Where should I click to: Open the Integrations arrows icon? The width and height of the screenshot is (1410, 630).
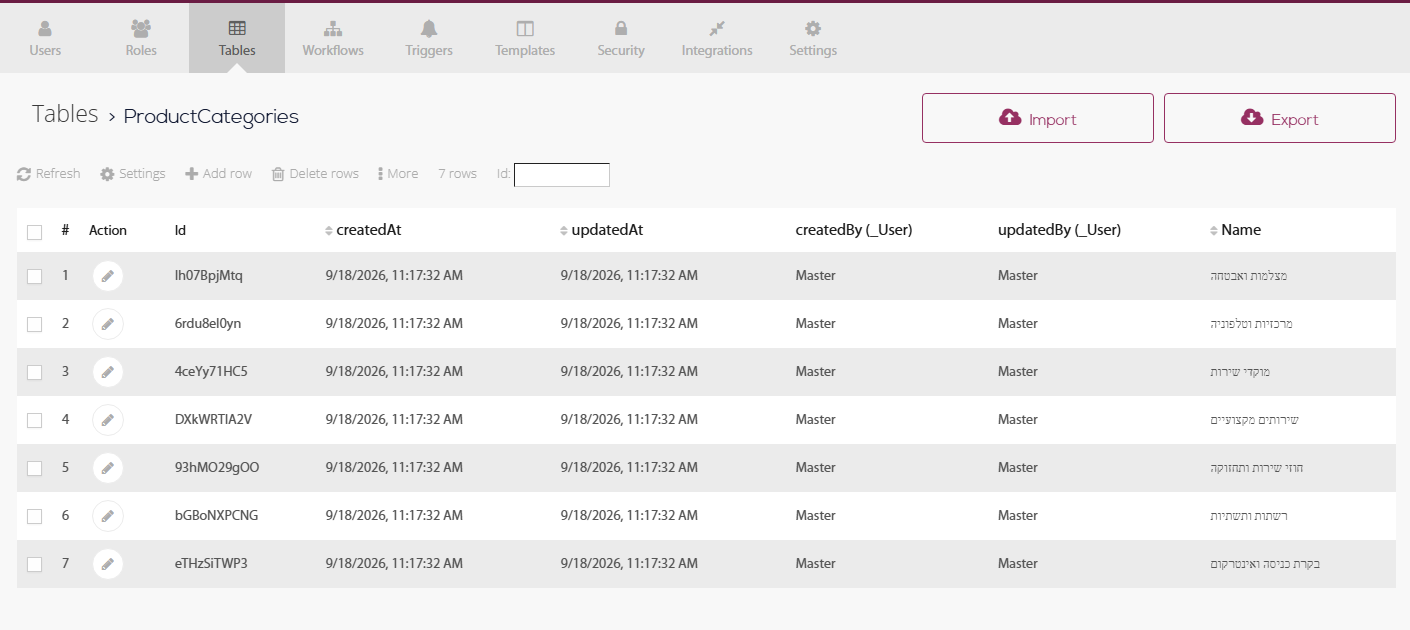[x=717, y=28]
